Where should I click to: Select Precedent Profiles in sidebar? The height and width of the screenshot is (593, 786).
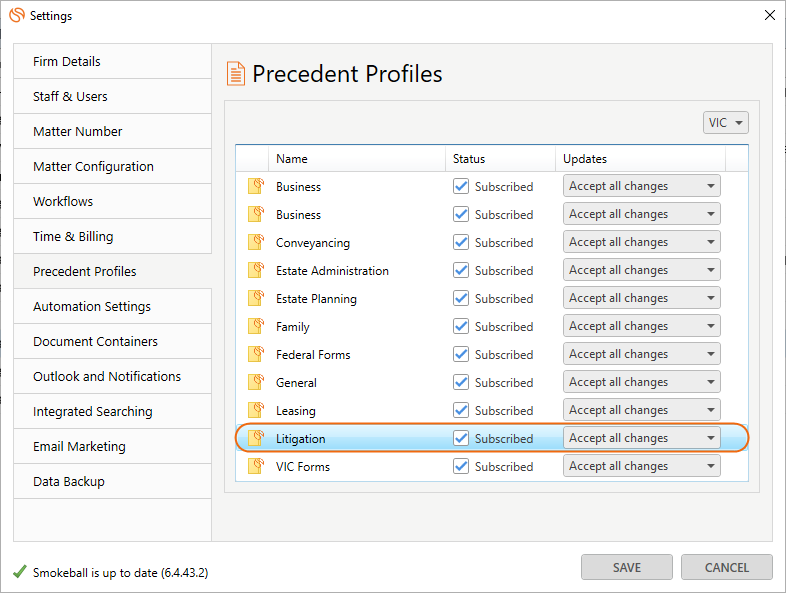(112, 271)
